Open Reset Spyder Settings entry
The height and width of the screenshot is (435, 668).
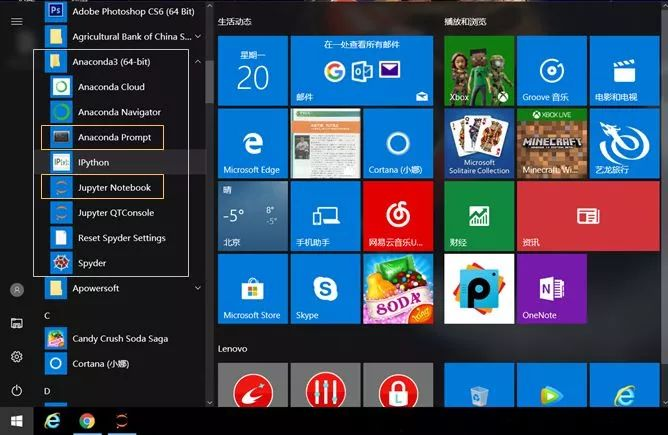click(x=121, y=238)
